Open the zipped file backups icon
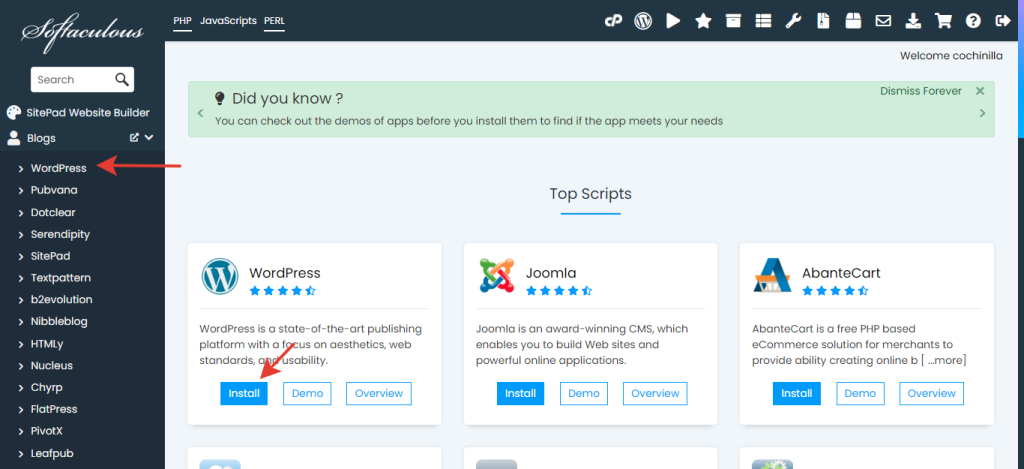 click(x=823, y=21)
